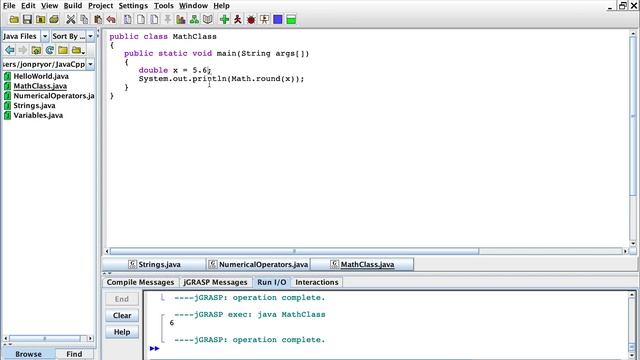Switch to the Strings.java editor tab
The width and height of the screenshot is (640, 360).
[155, 264]
